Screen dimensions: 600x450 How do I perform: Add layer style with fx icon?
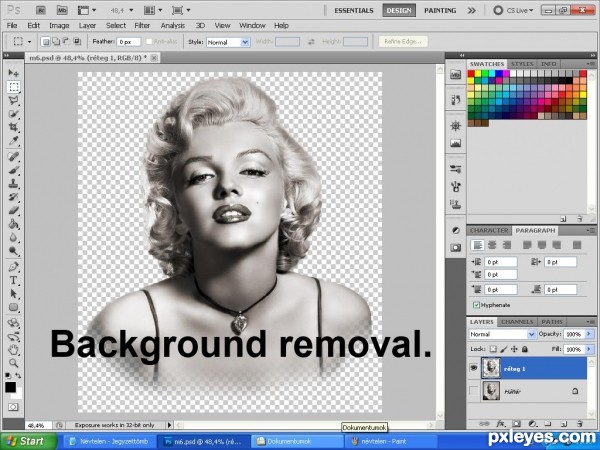[501, 424]
